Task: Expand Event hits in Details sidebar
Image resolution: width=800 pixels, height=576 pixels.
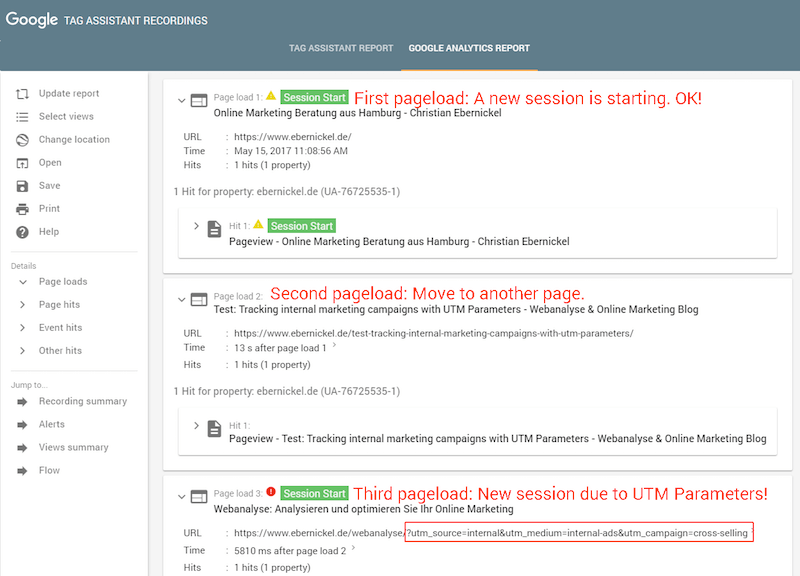Action: pos(22,328)
